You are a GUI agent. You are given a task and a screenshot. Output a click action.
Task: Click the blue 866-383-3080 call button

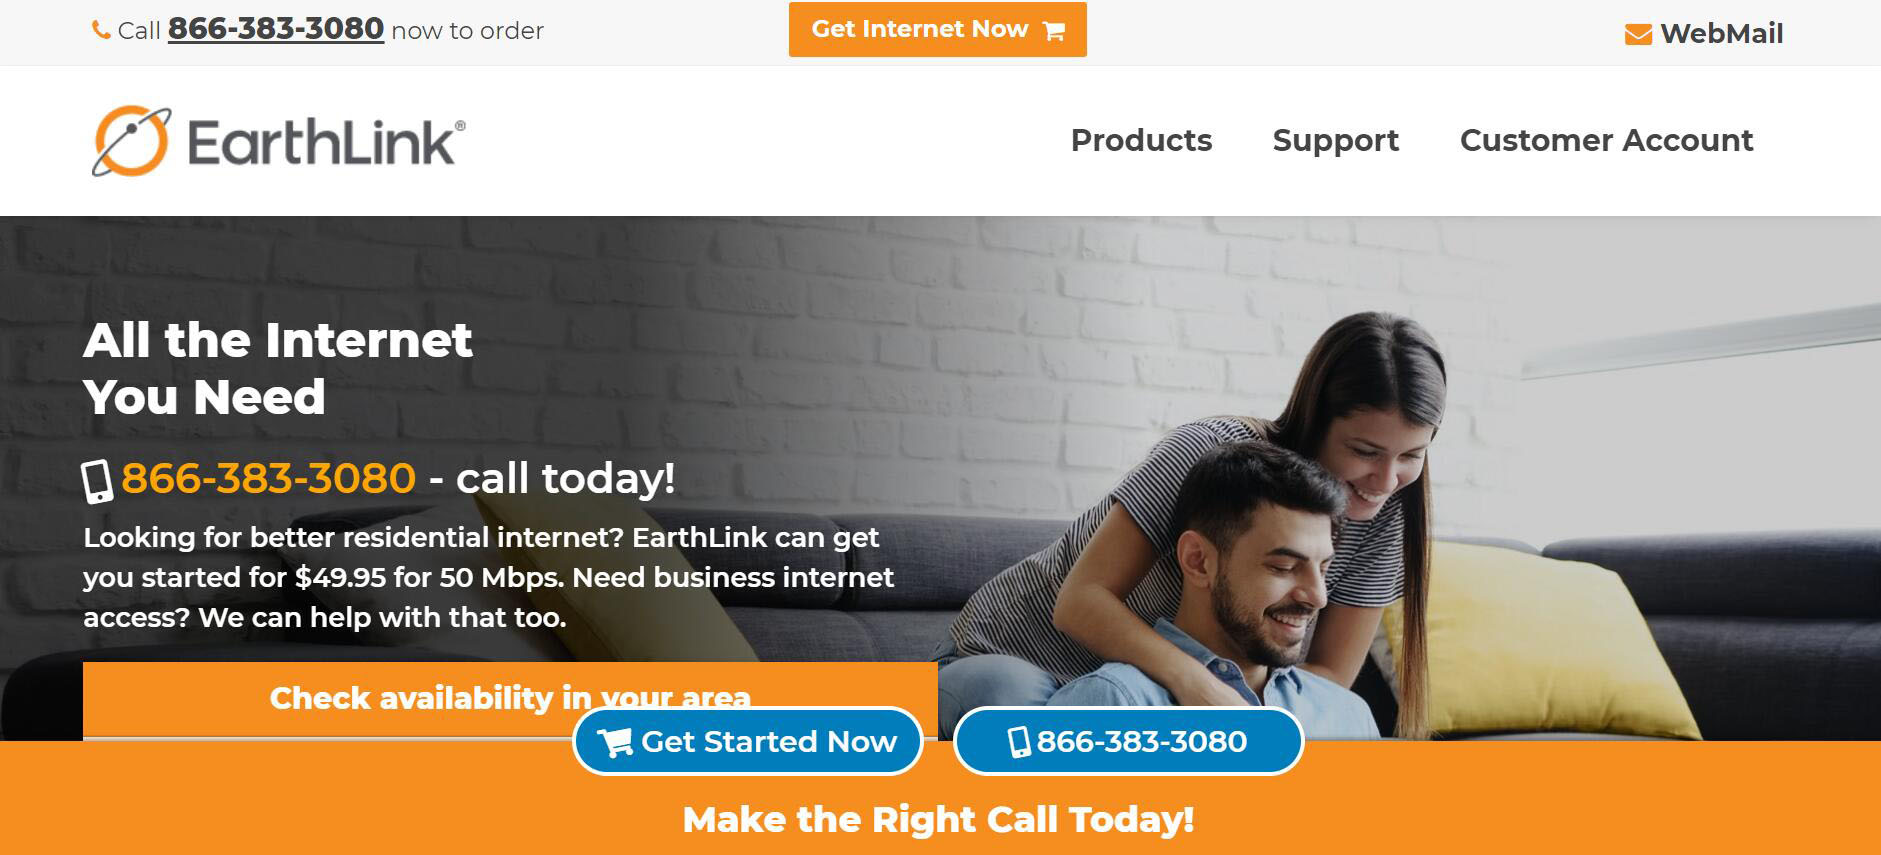click(x=1129, y=741)
